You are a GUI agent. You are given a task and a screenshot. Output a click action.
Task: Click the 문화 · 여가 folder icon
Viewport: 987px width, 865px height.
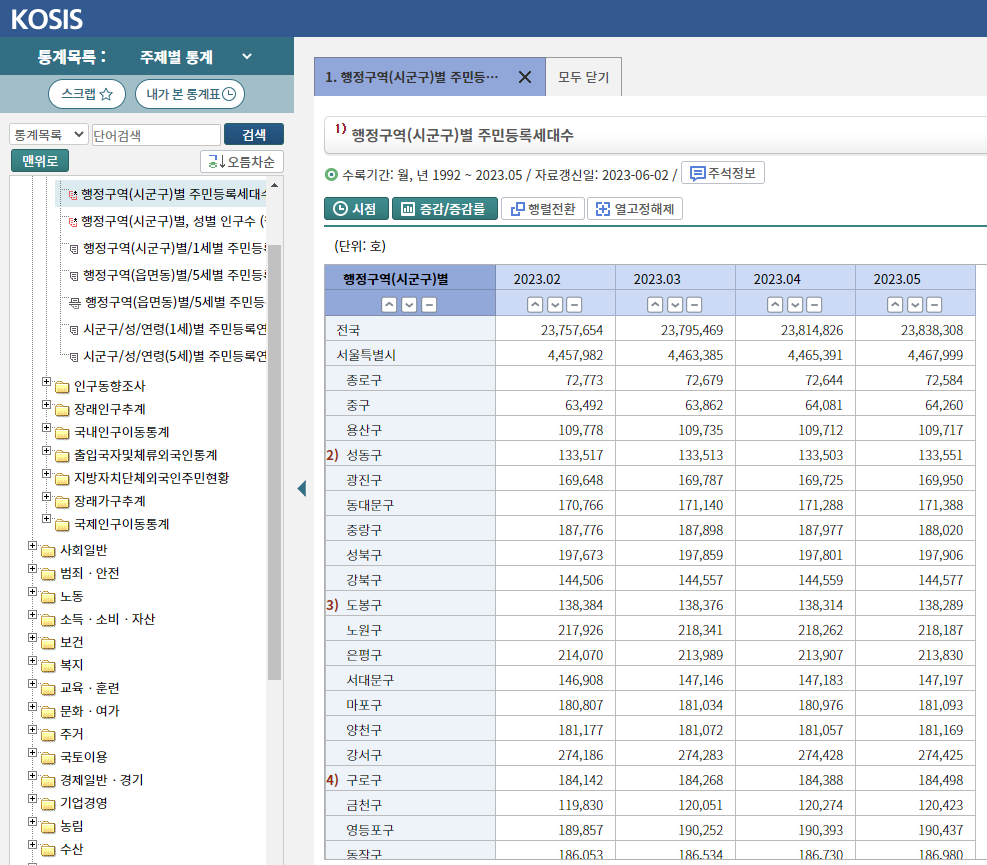click(x=48, y=712)
